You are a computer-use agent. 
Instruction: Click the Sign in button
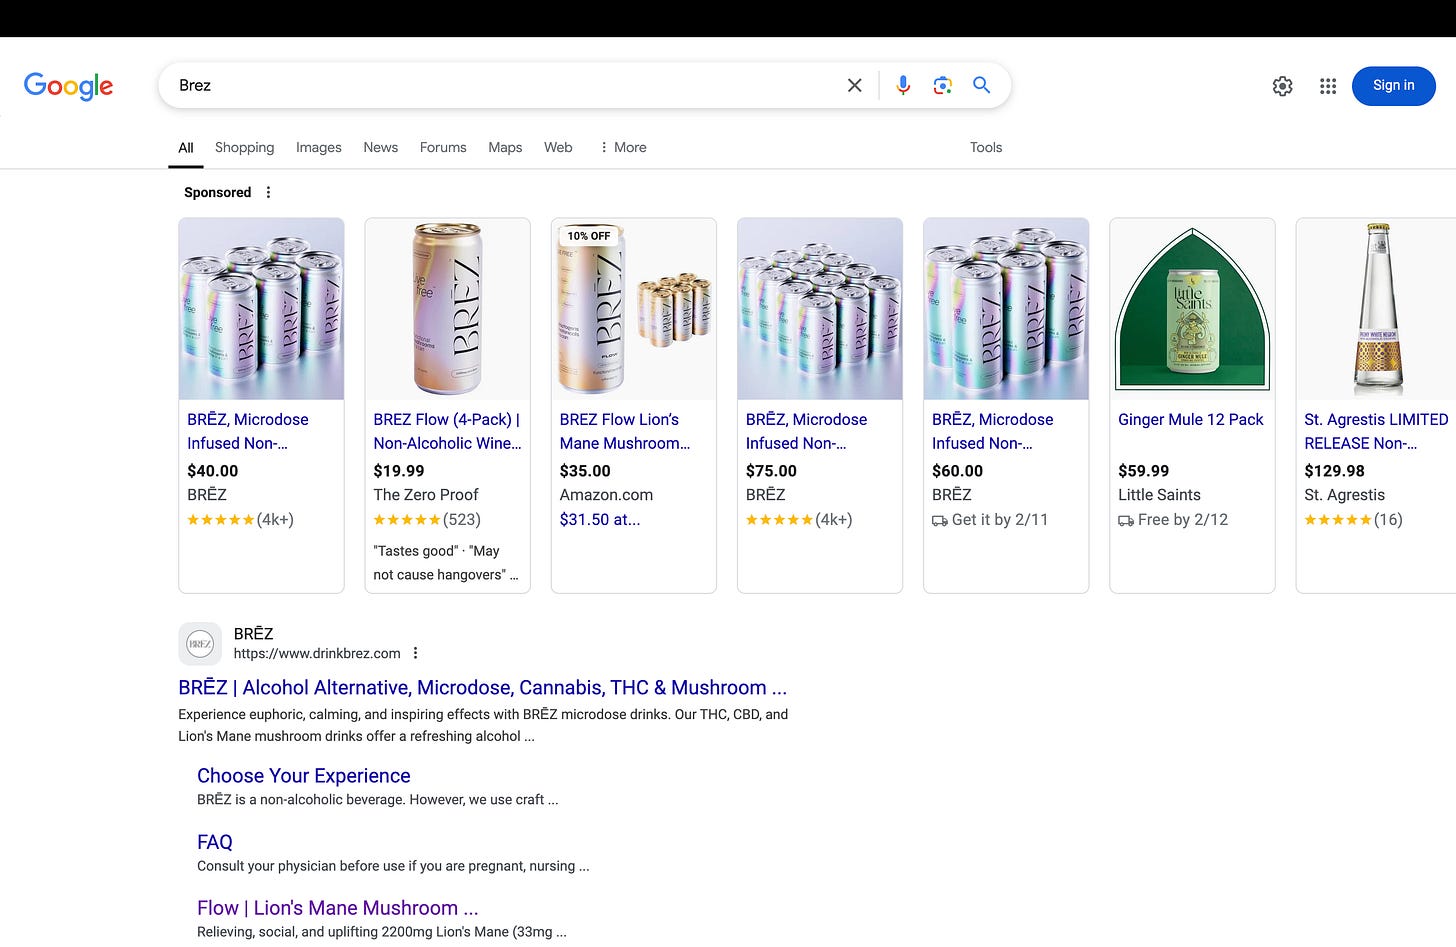pos(1393,86)
